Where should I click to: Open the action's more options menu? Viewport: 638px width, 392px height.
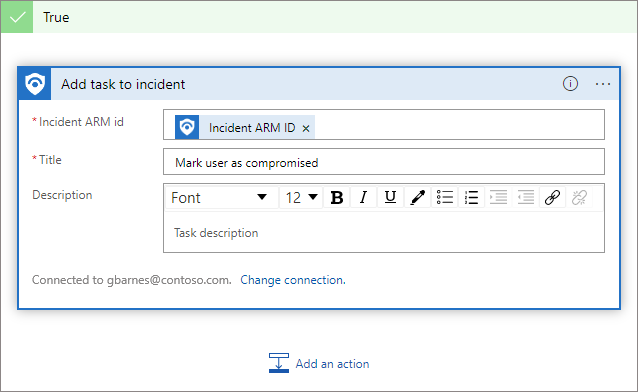(x=603, y=84)
